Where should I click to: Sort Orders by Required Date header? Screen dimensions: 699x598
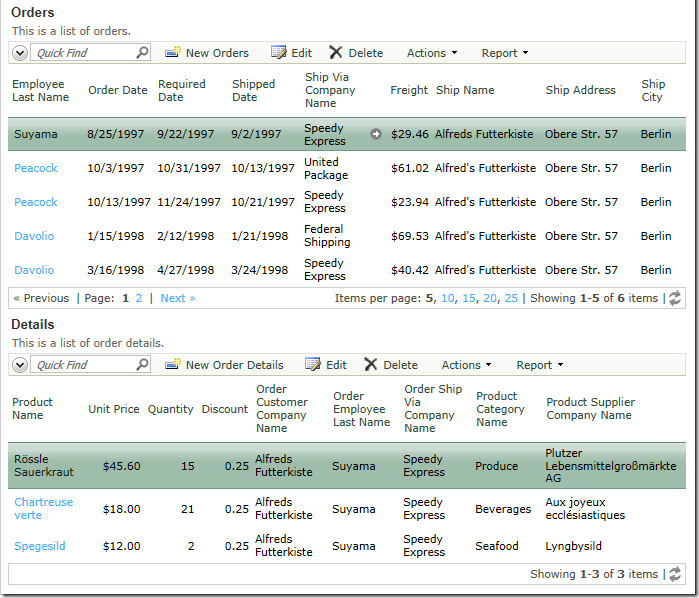[x=181, y=91]
